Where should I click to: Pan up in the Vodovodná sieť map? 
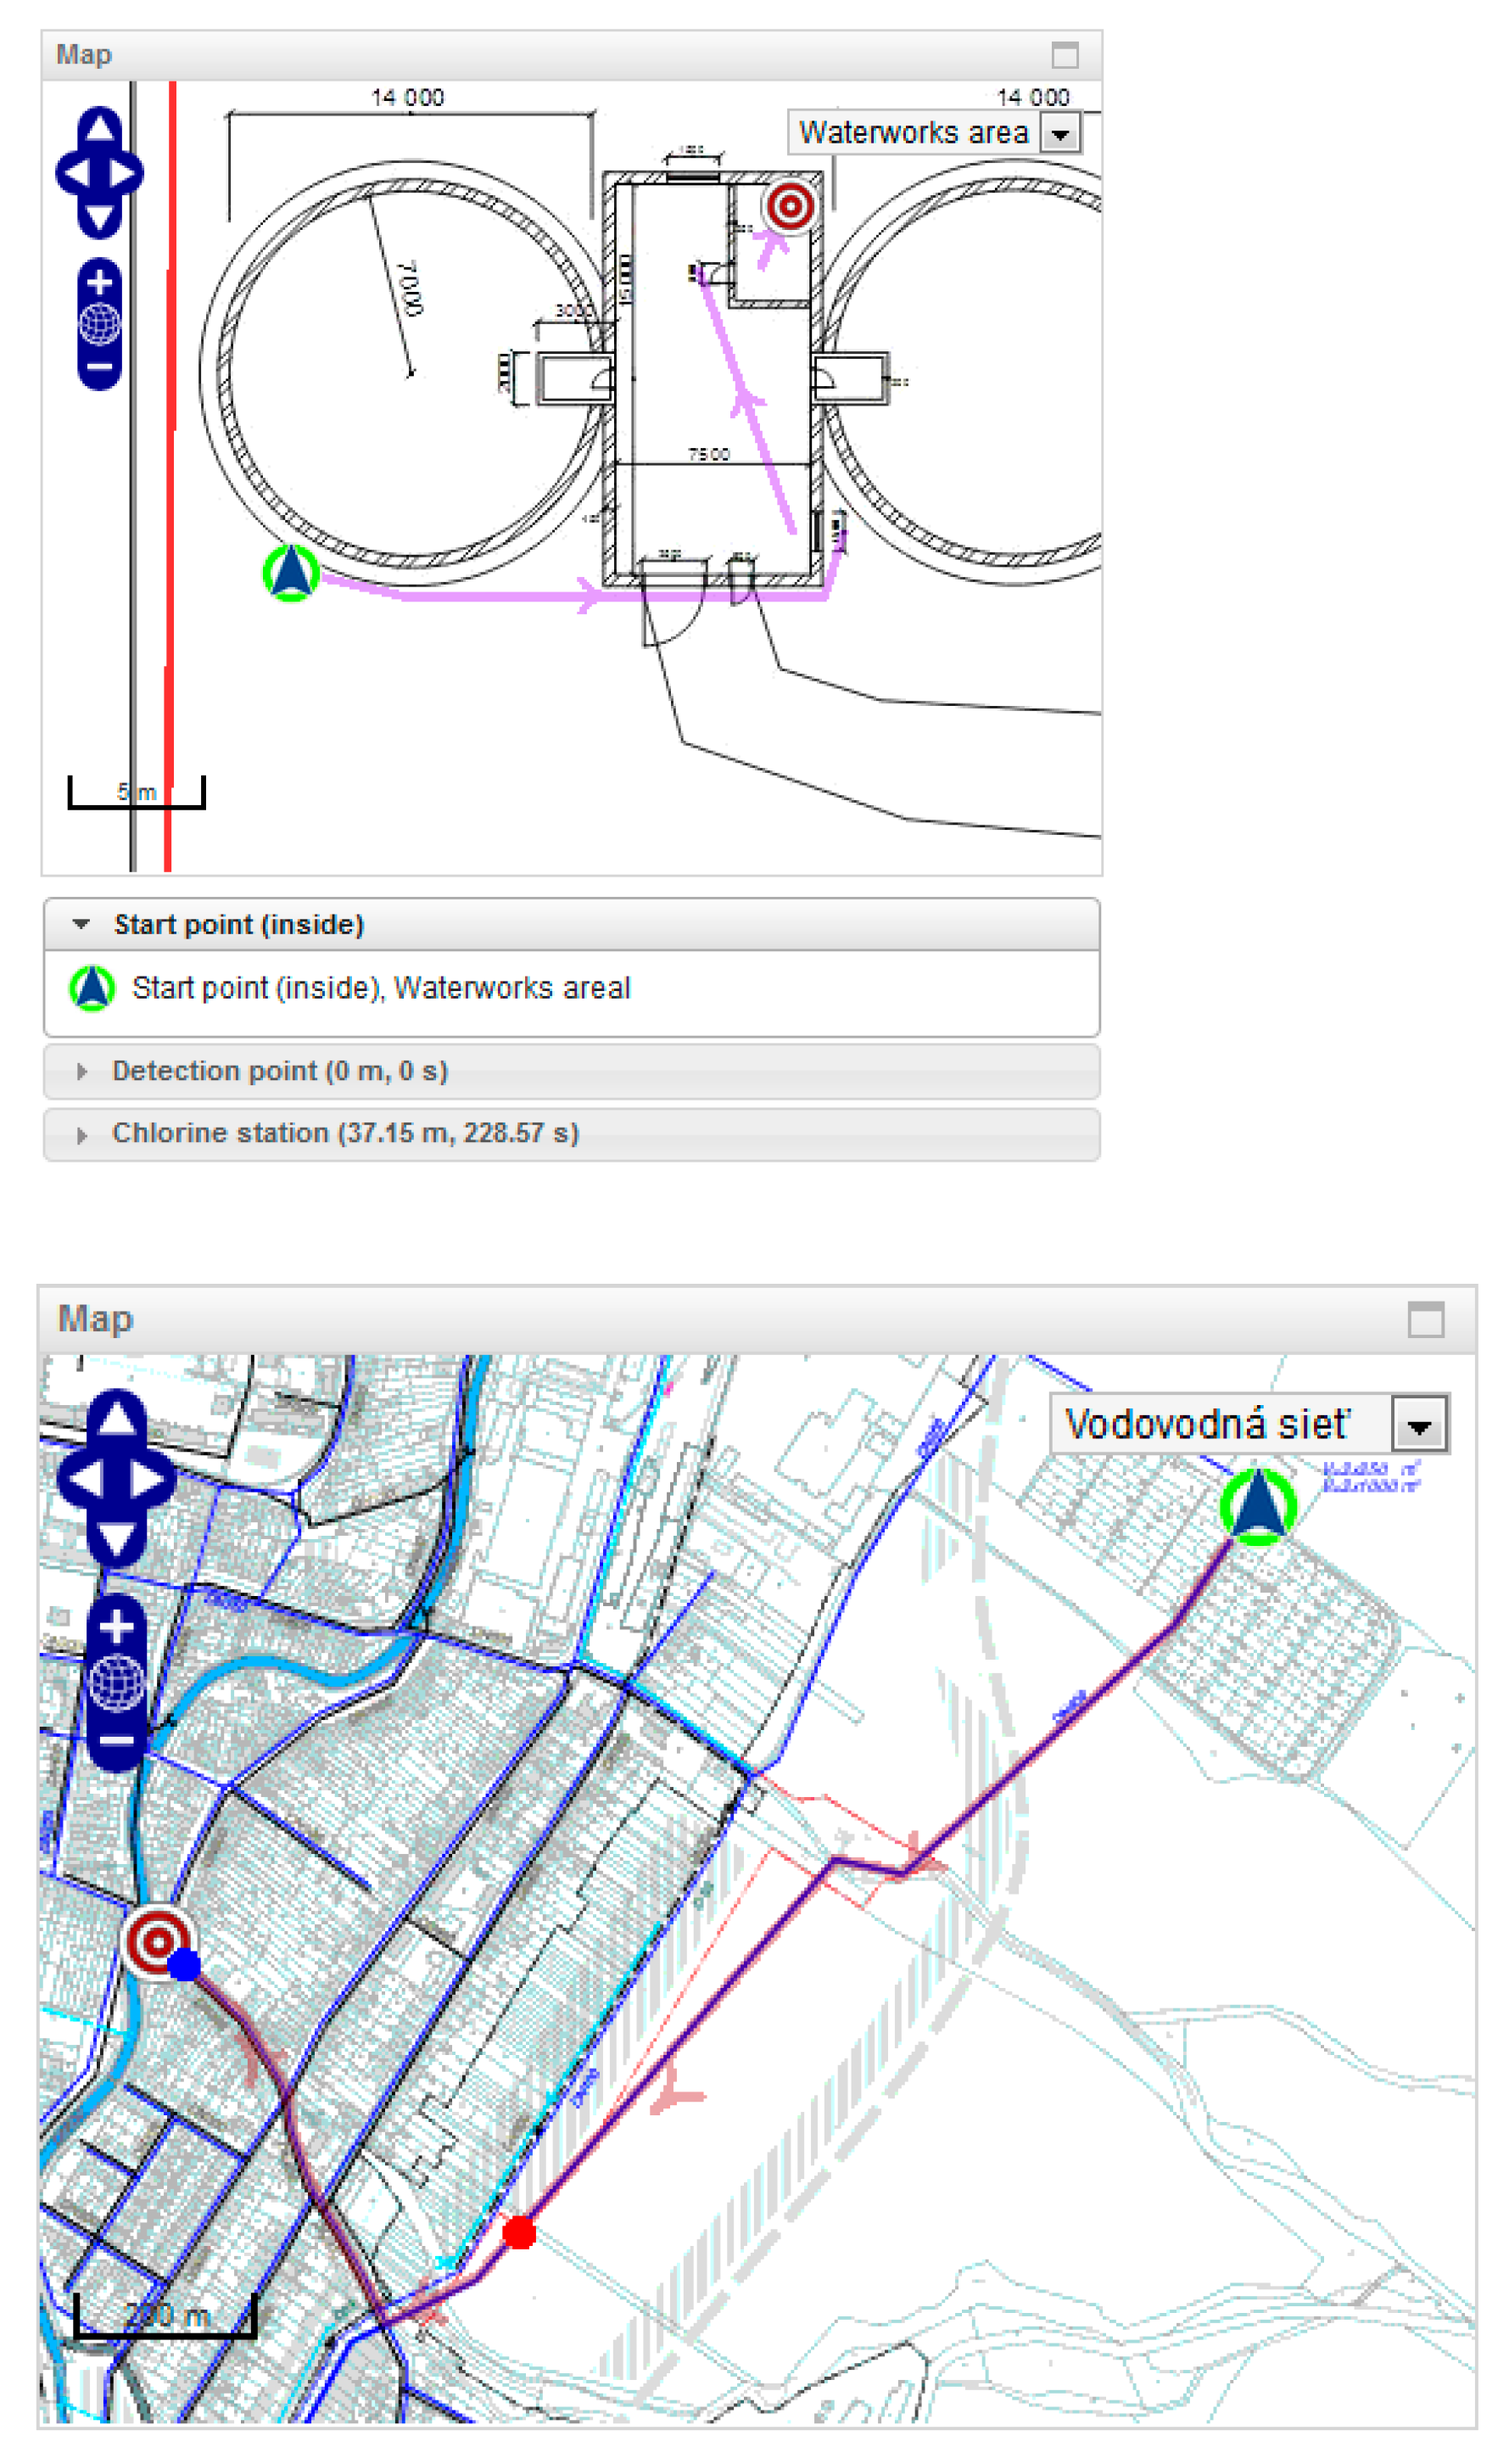pos(117,1418)
